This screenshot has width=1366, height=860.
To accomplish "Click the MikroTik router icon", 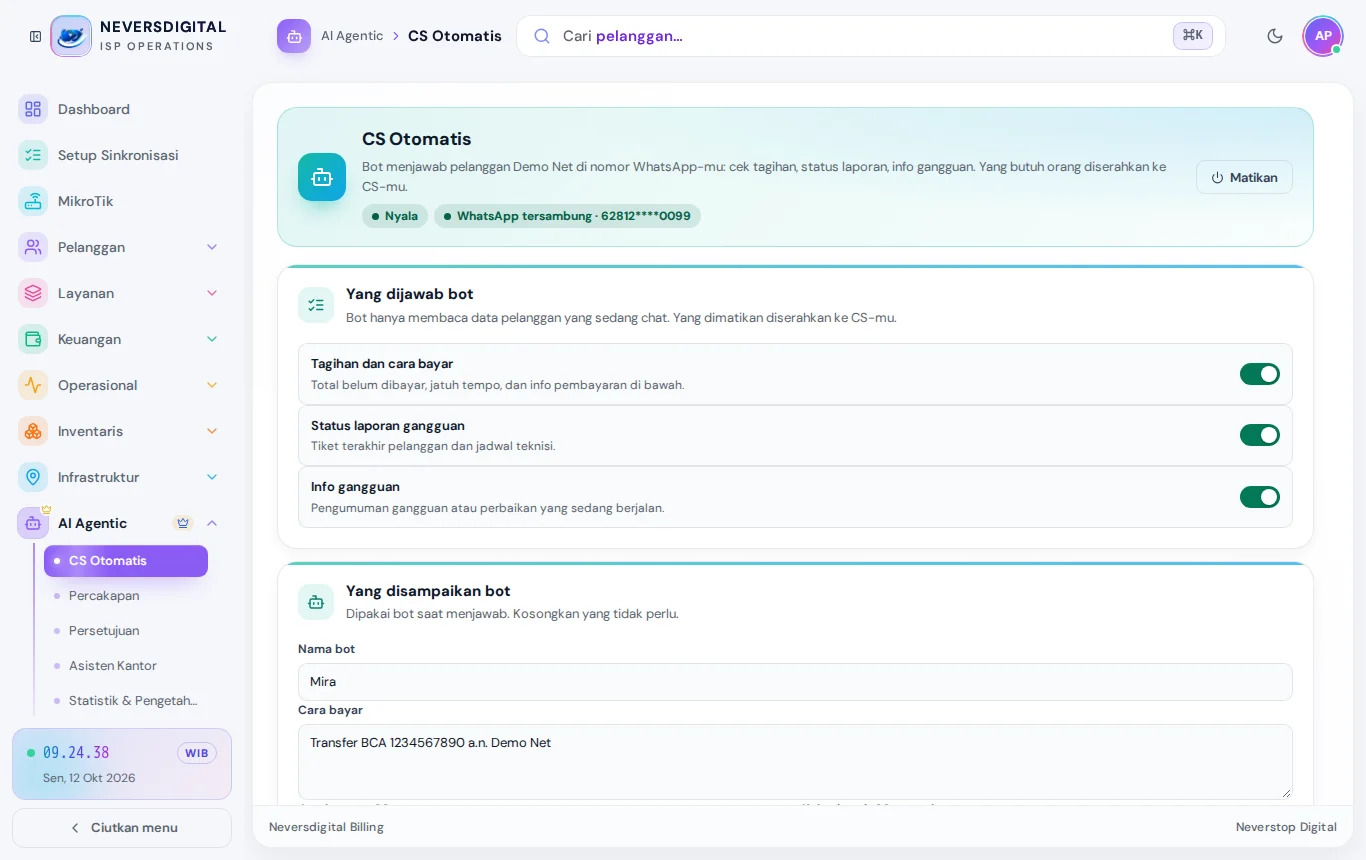I will click(x=33, y=201).
